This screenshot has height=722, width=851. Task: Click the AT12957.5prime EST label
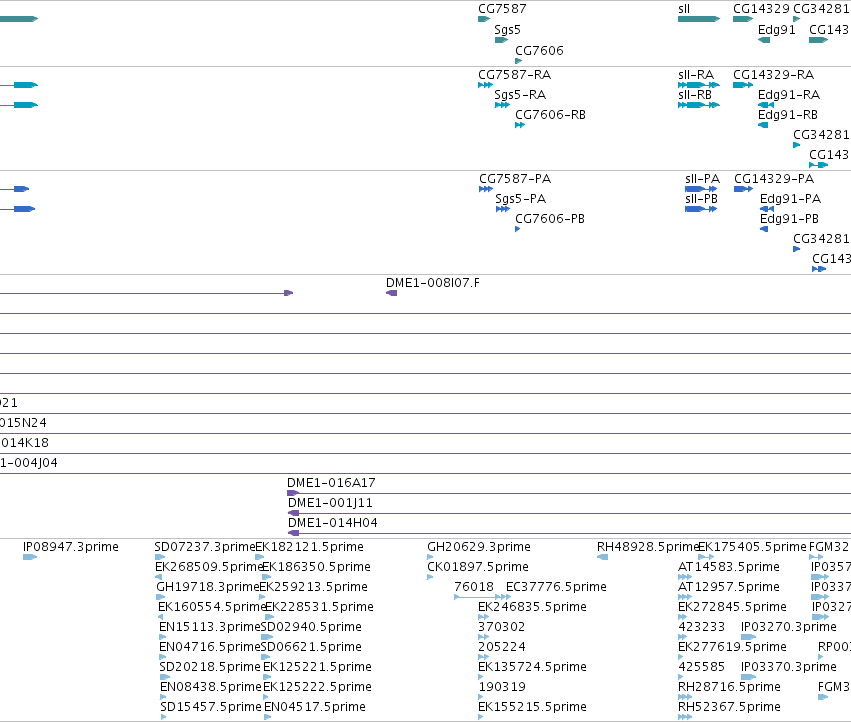coord(729,587)
